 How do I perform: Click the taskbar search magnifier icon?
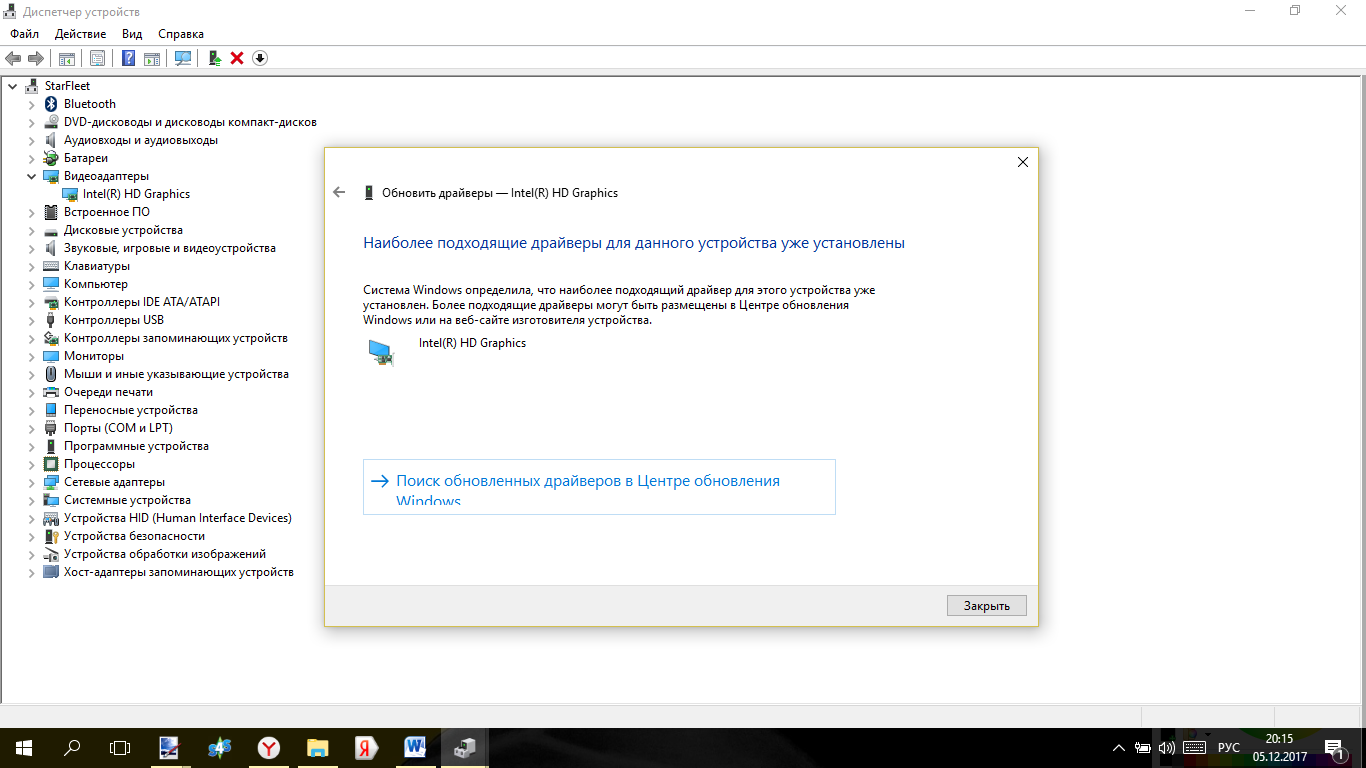72,747
